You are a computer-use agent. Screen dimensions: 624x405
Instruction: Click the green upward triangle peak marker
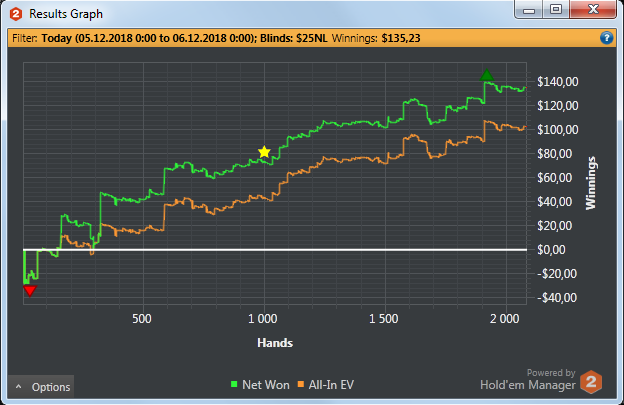tap(487, 75)
